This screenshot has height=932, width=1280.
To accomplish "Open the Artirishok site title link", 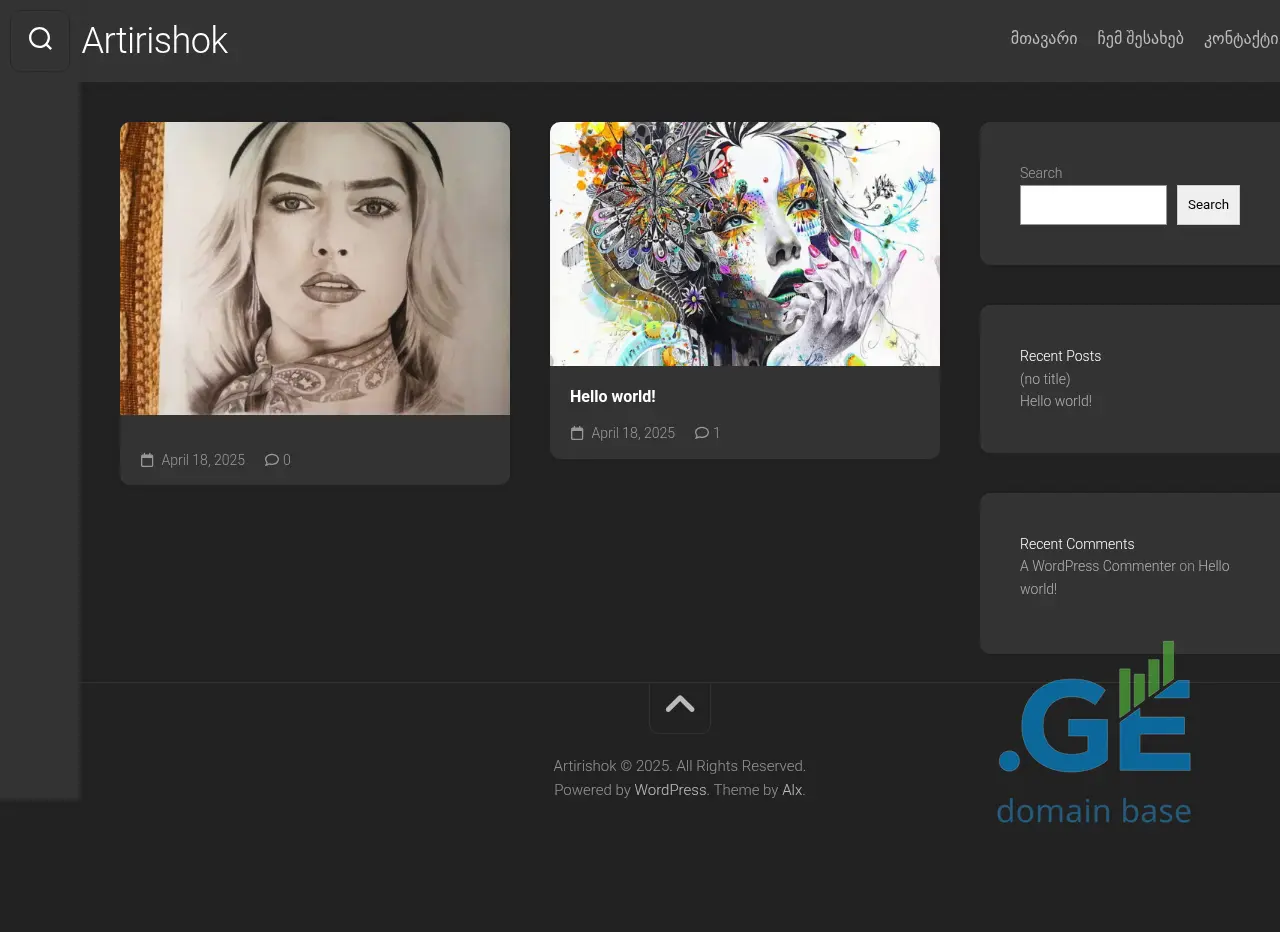I will click(x=155, y=41).
